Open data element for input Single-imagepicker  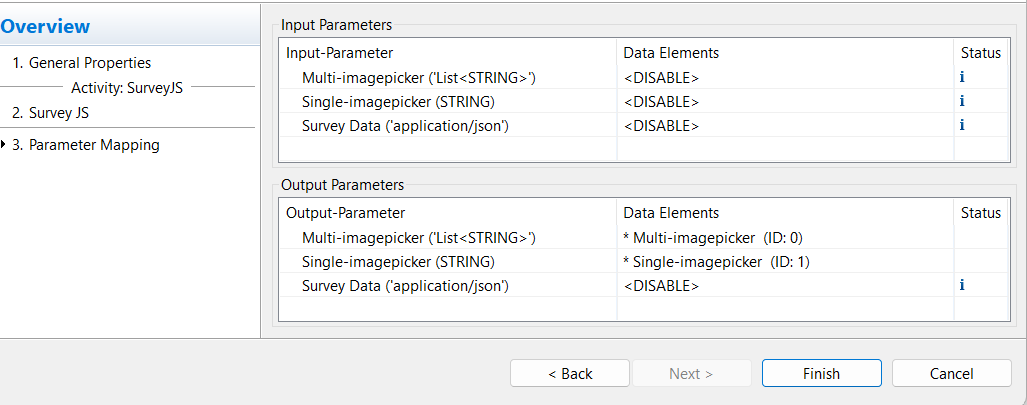click(x=785, y=101)
